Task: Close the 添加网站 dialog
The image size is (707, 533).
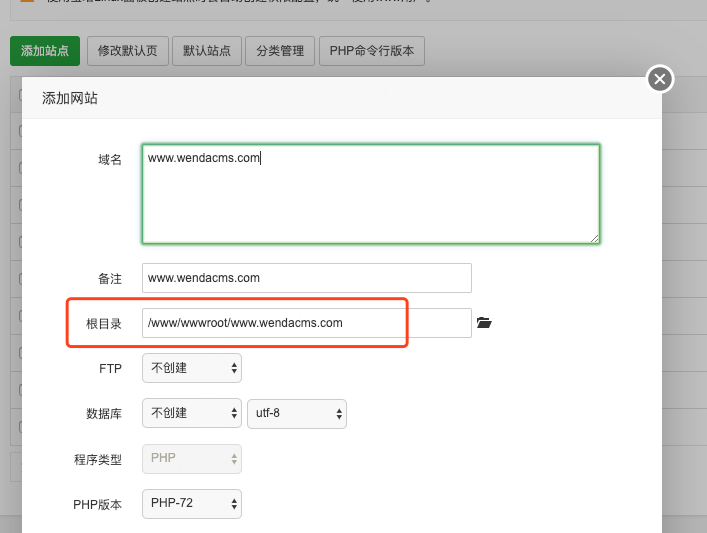Action: [660, 79]
